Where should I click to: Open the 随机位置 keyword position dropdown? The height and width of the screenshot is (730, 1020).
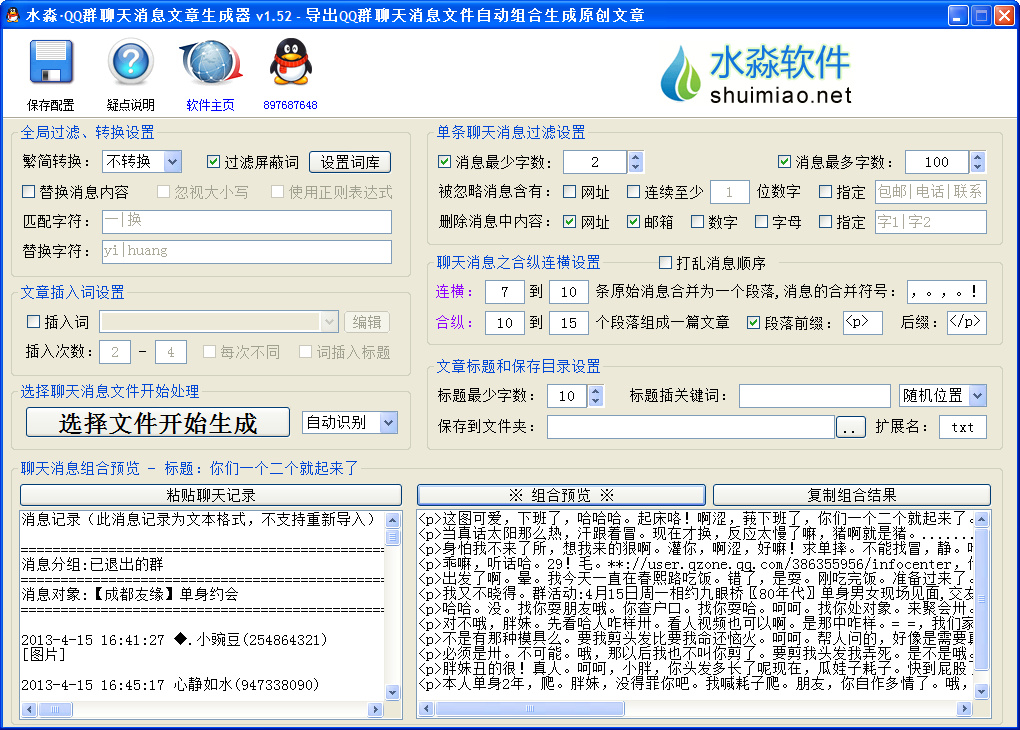click(977, 396)
